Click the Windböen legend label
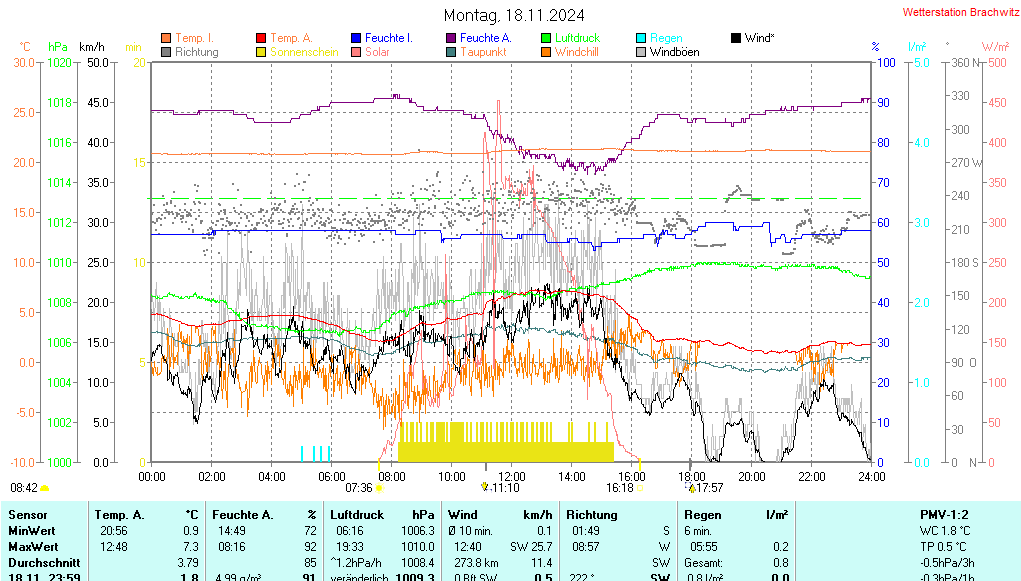This screenshot has width=1021, height=581. point(674,52)
